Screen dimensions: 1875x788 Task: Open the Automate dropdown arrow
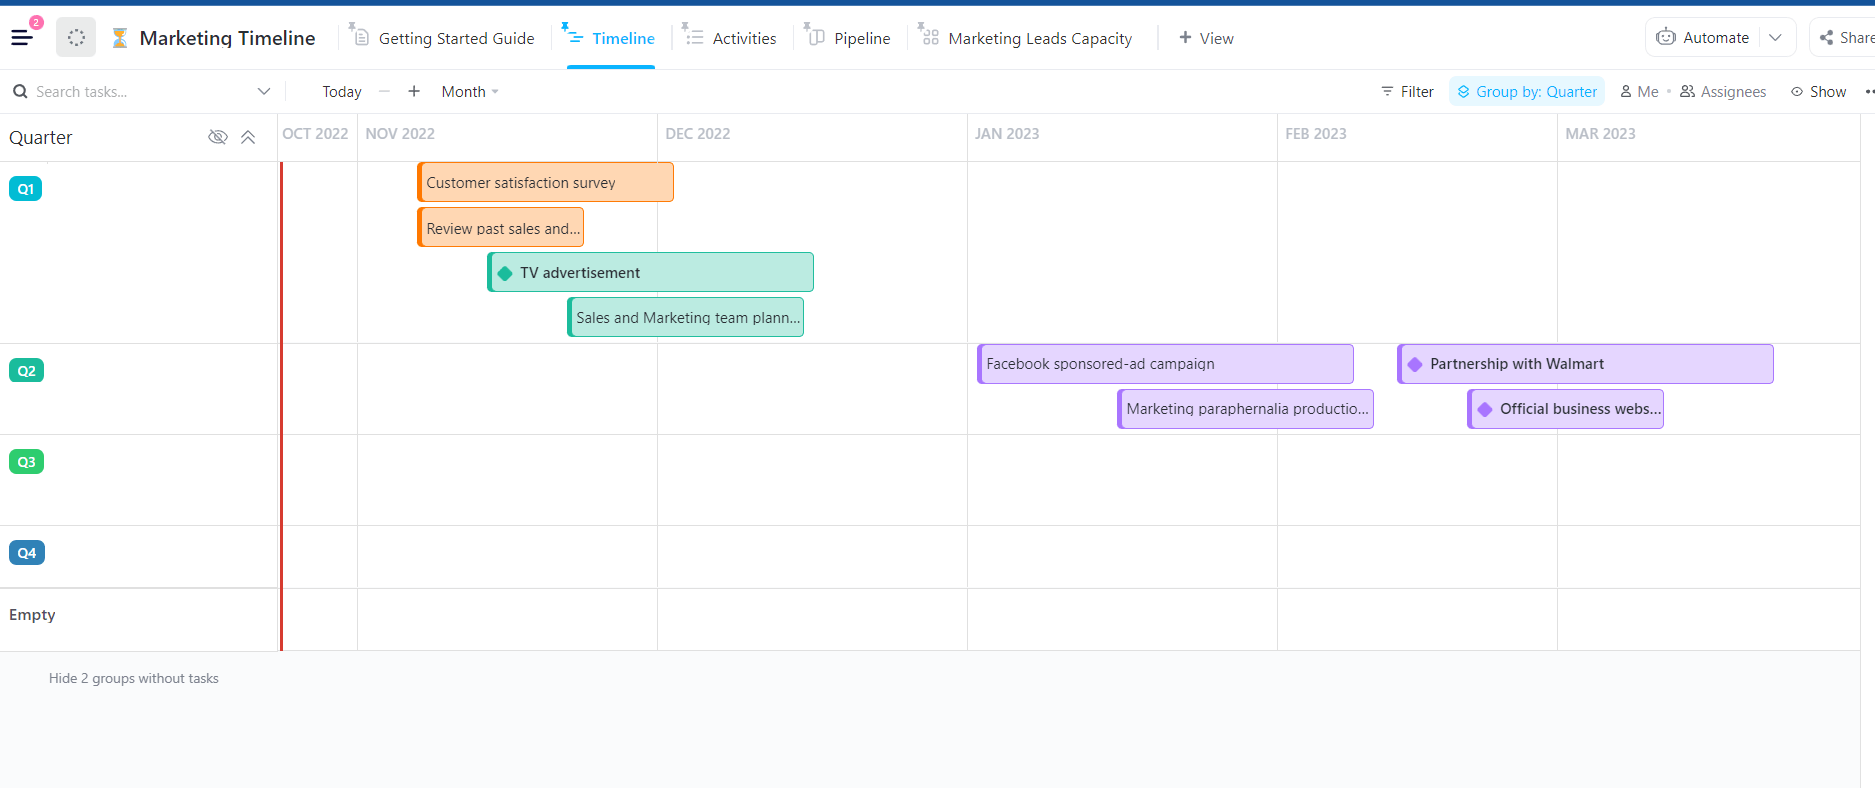pos(1776,38)
